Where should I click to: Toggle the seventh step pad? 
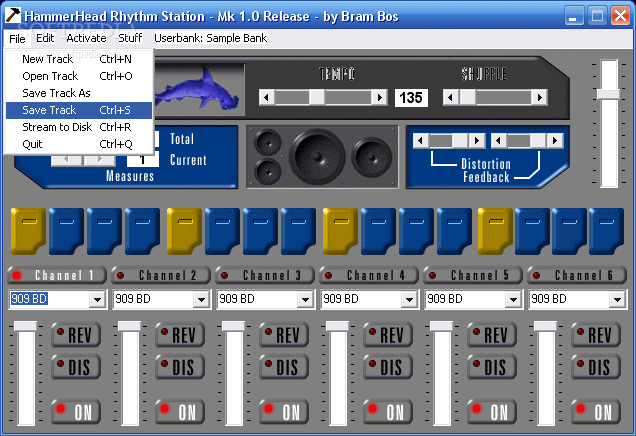pyautogui.click(x=260, y=231)
